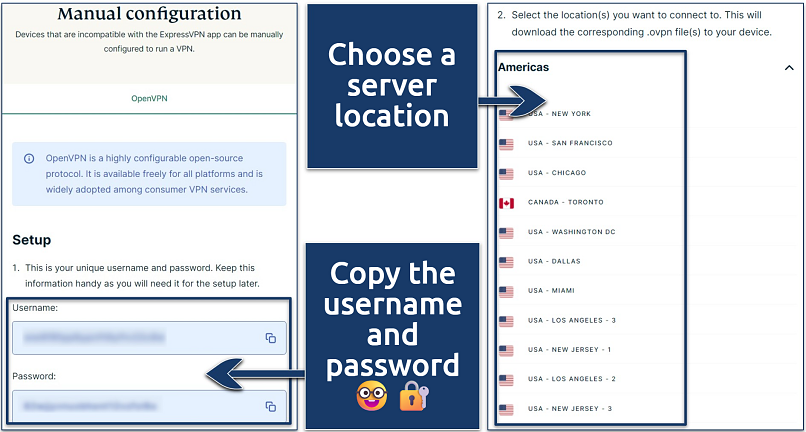Open the OpenVPN tab

[x=149, y=99]
